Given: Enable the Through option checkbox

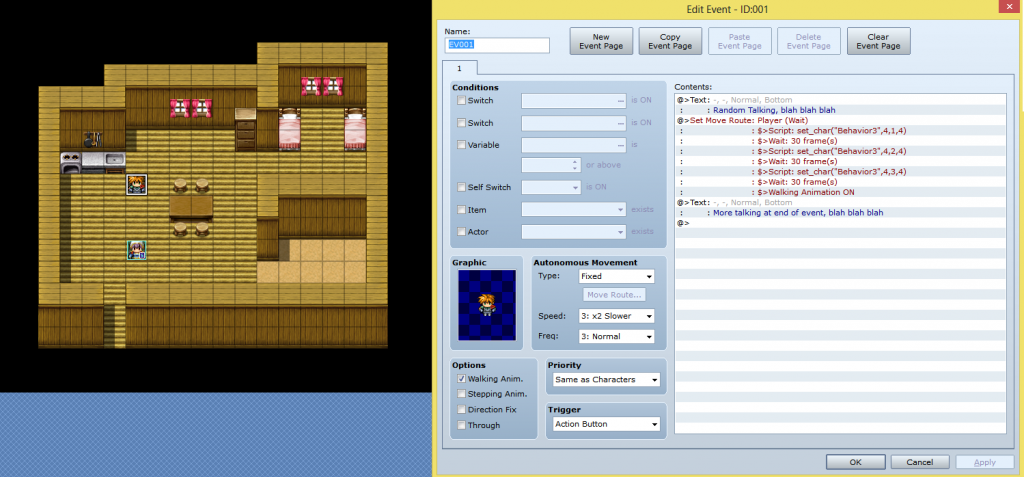Looking at the screenshot, I should pos(461,425).
